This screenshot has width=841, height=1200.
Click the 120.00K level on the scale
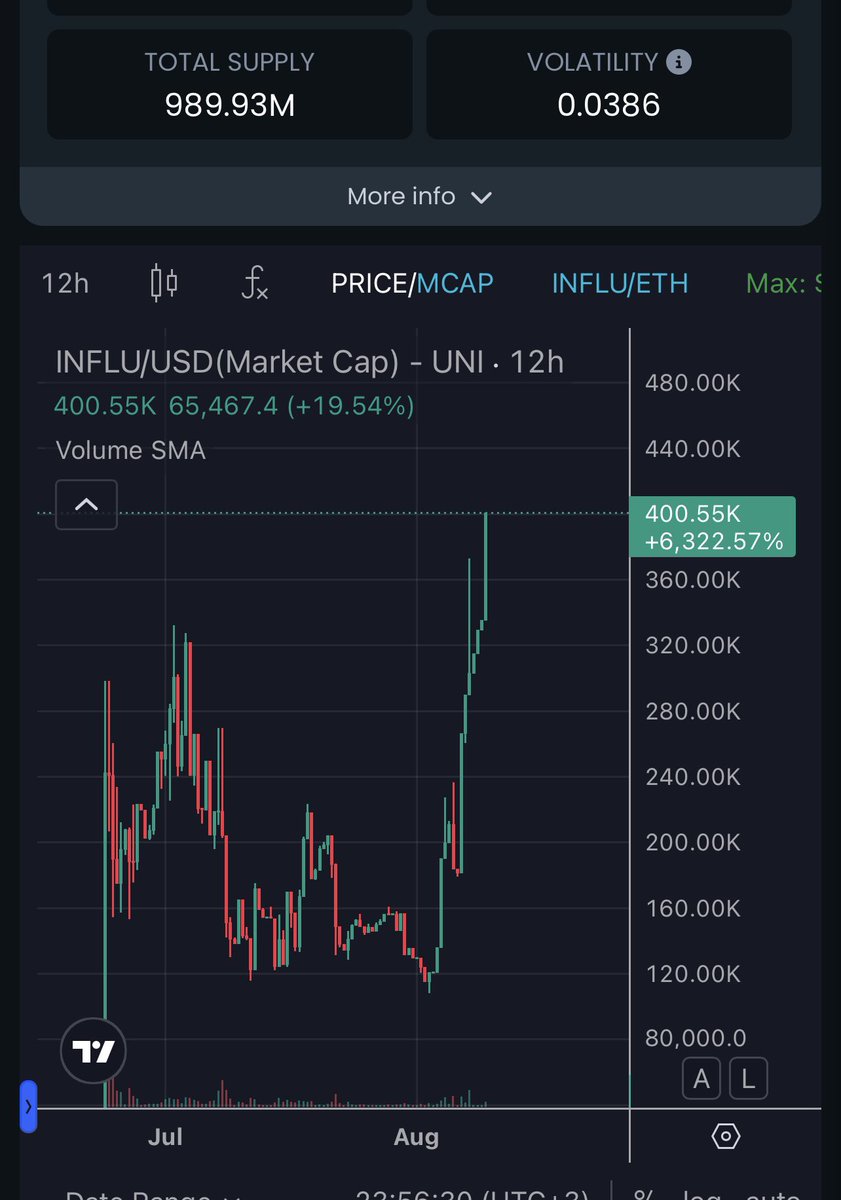point(694,973)
